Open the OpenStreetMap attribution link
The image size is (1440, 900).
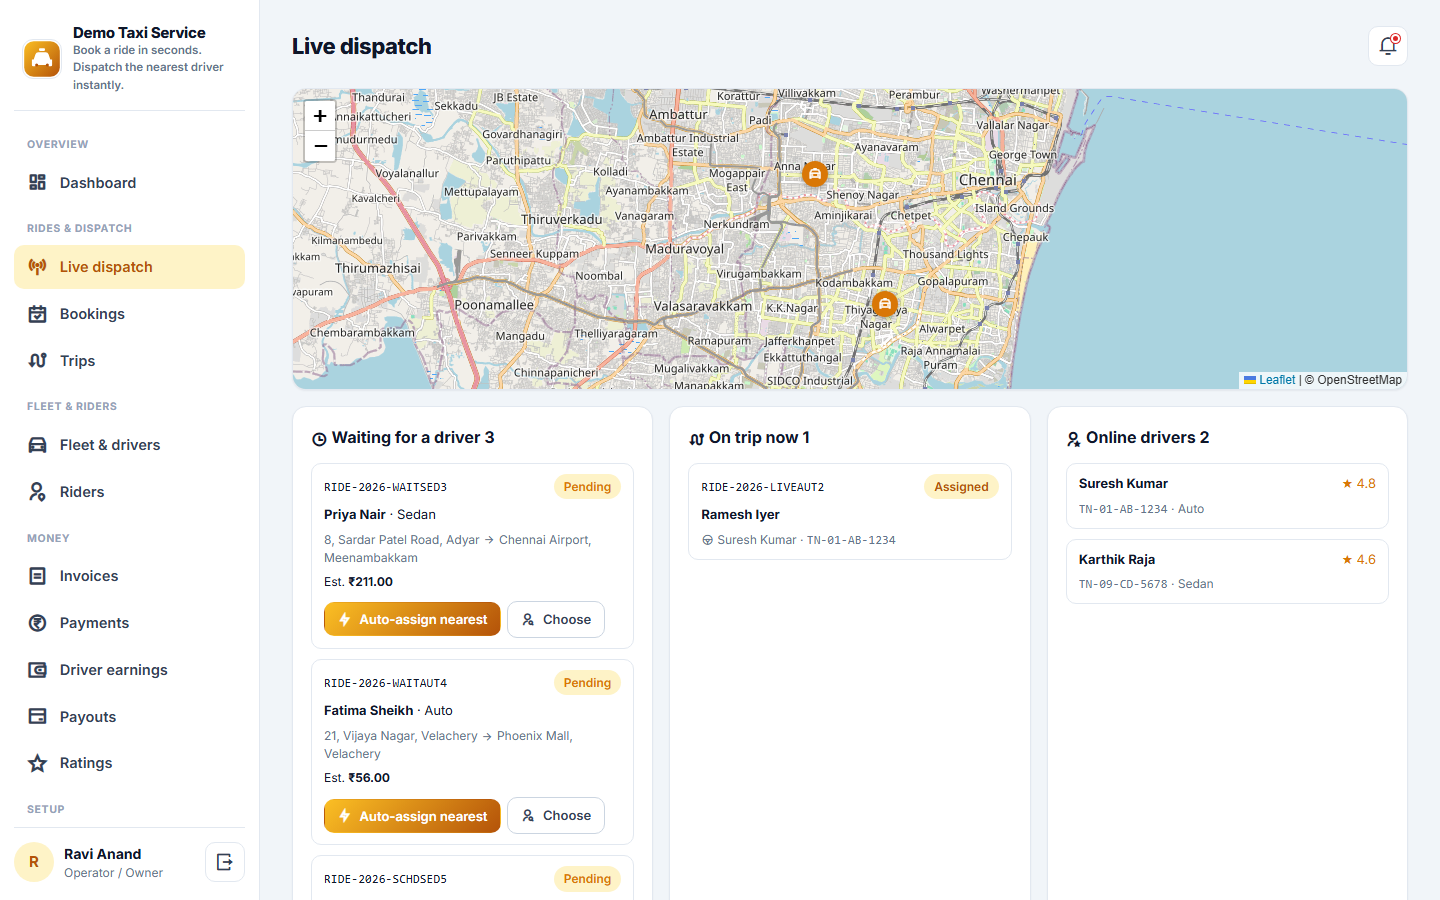coord(1359,380)
